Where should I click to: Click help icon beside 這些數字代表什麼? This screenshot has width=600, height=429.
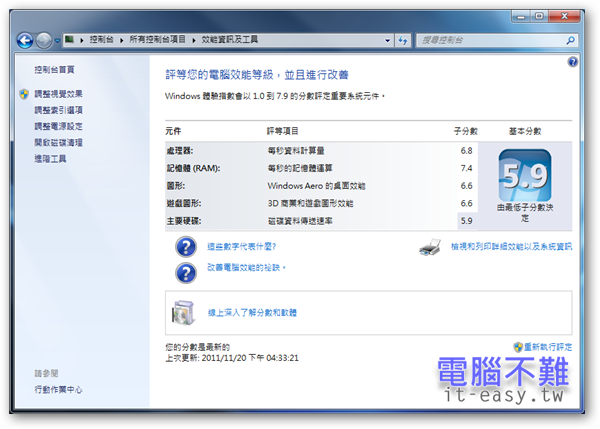click(x=186, y=247)
